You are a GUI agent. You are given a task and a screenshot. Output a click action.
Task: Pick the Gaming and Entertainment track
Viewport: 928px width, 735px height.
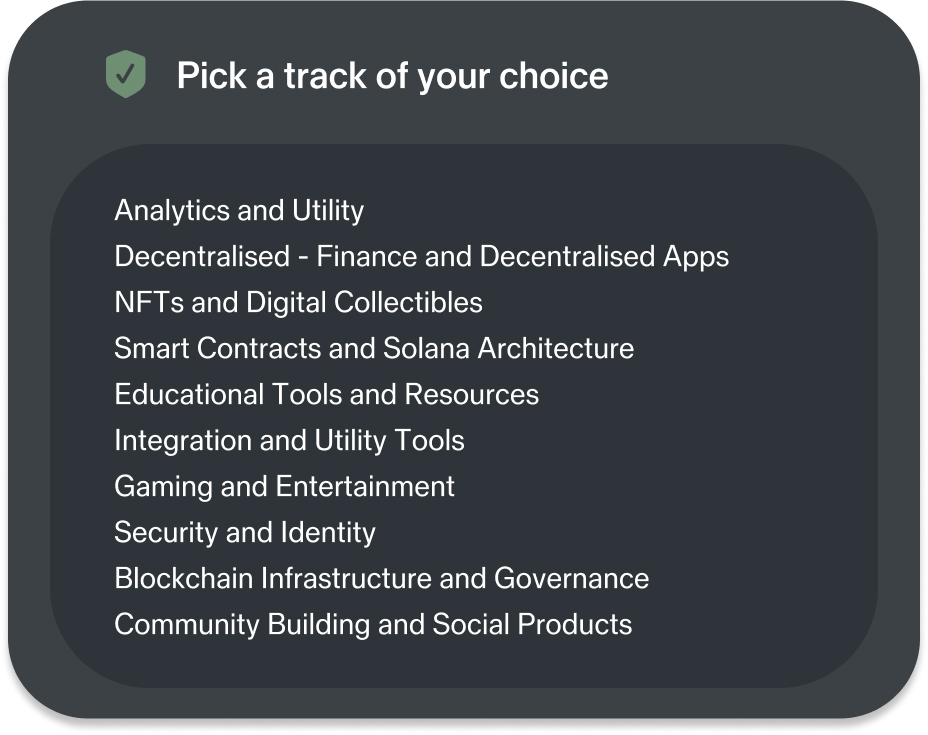point(284,486)
